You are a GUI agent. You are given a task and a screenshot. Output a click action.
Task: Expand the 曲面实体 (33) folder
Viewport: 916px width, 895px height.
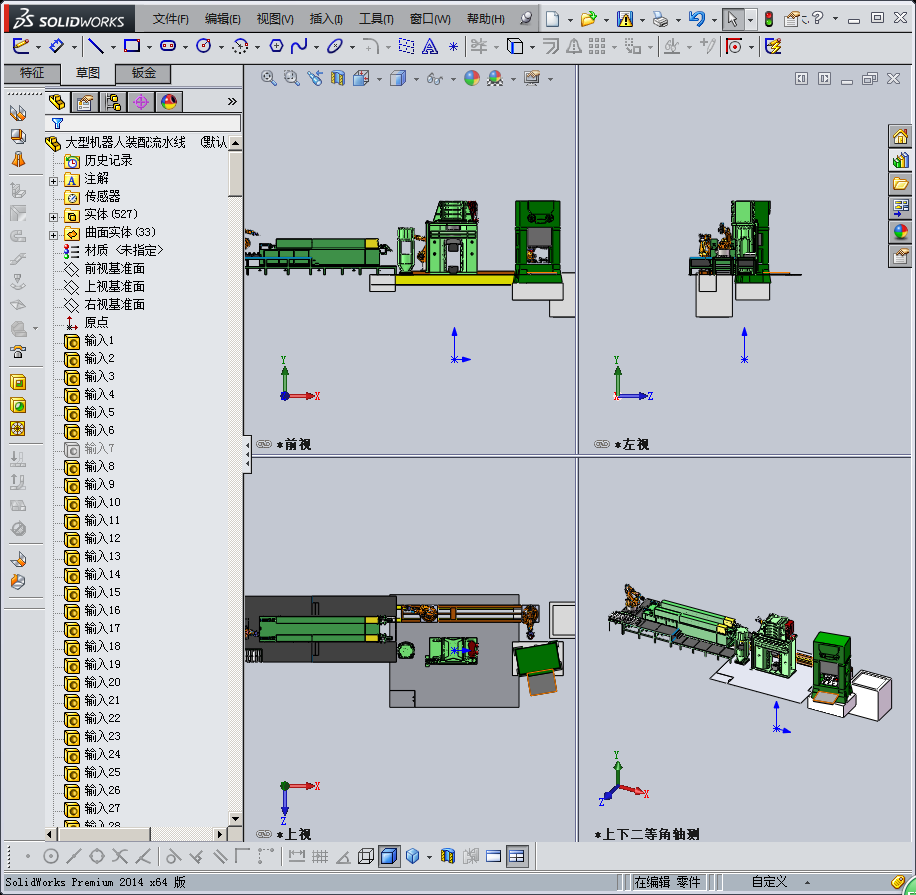[54, 234]
